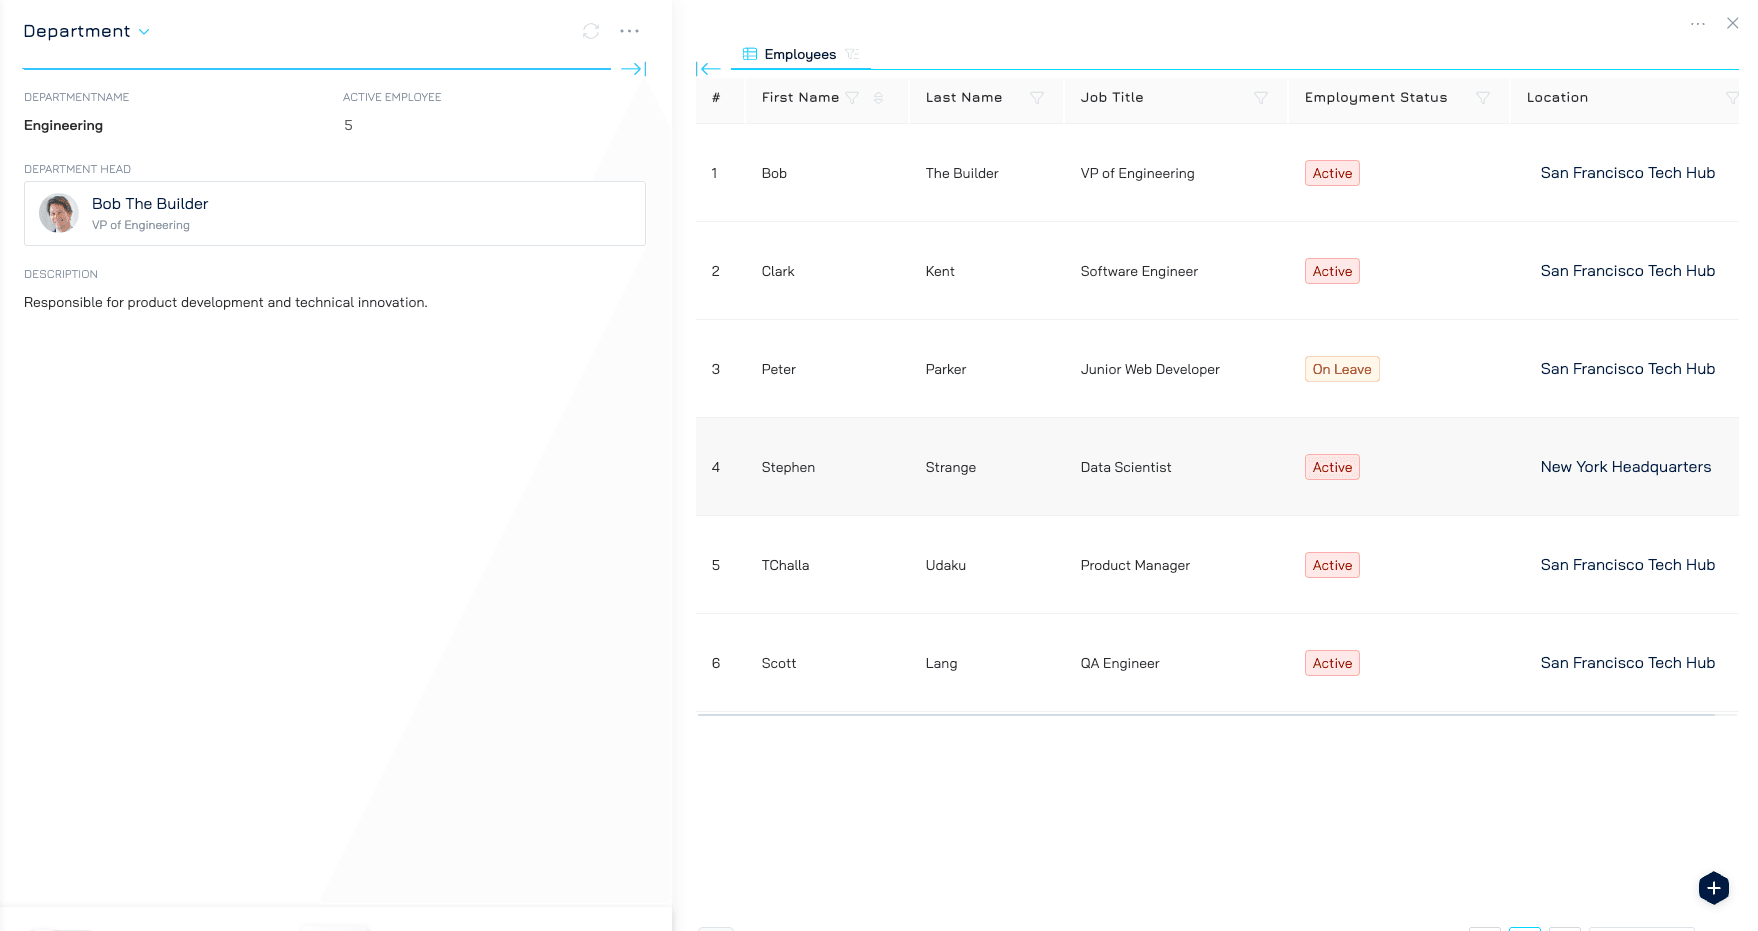The height and width of the screenshot is (931, 1758).
Task: Click Bob The Builder's avatar photo
Action: point(59,213)
